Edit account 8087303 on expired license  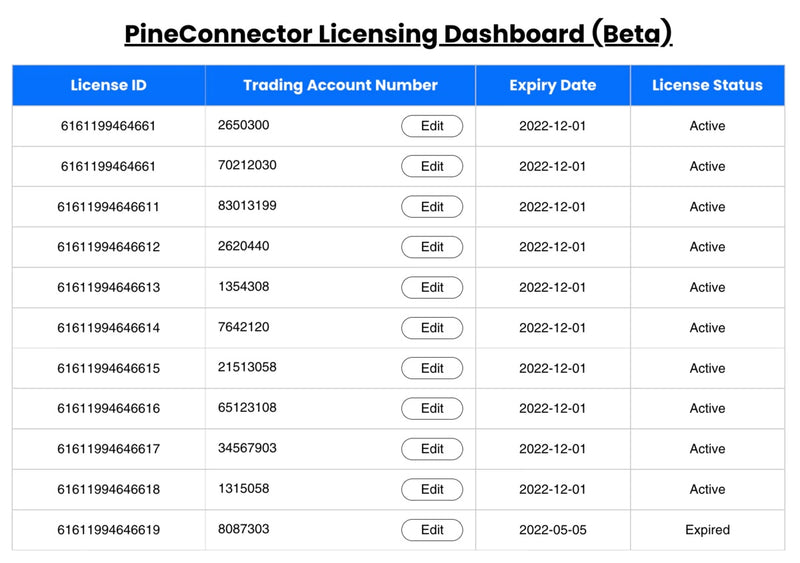432,530
